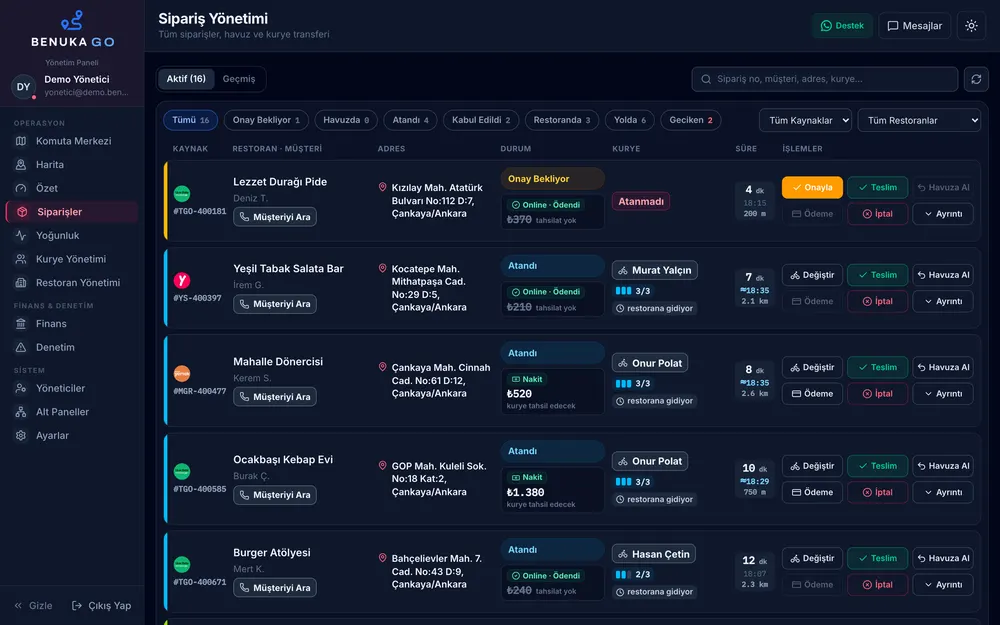Open the Tüm Kaynaklar dropdown
The image size is (1000, 625).
tap(805, 120)
